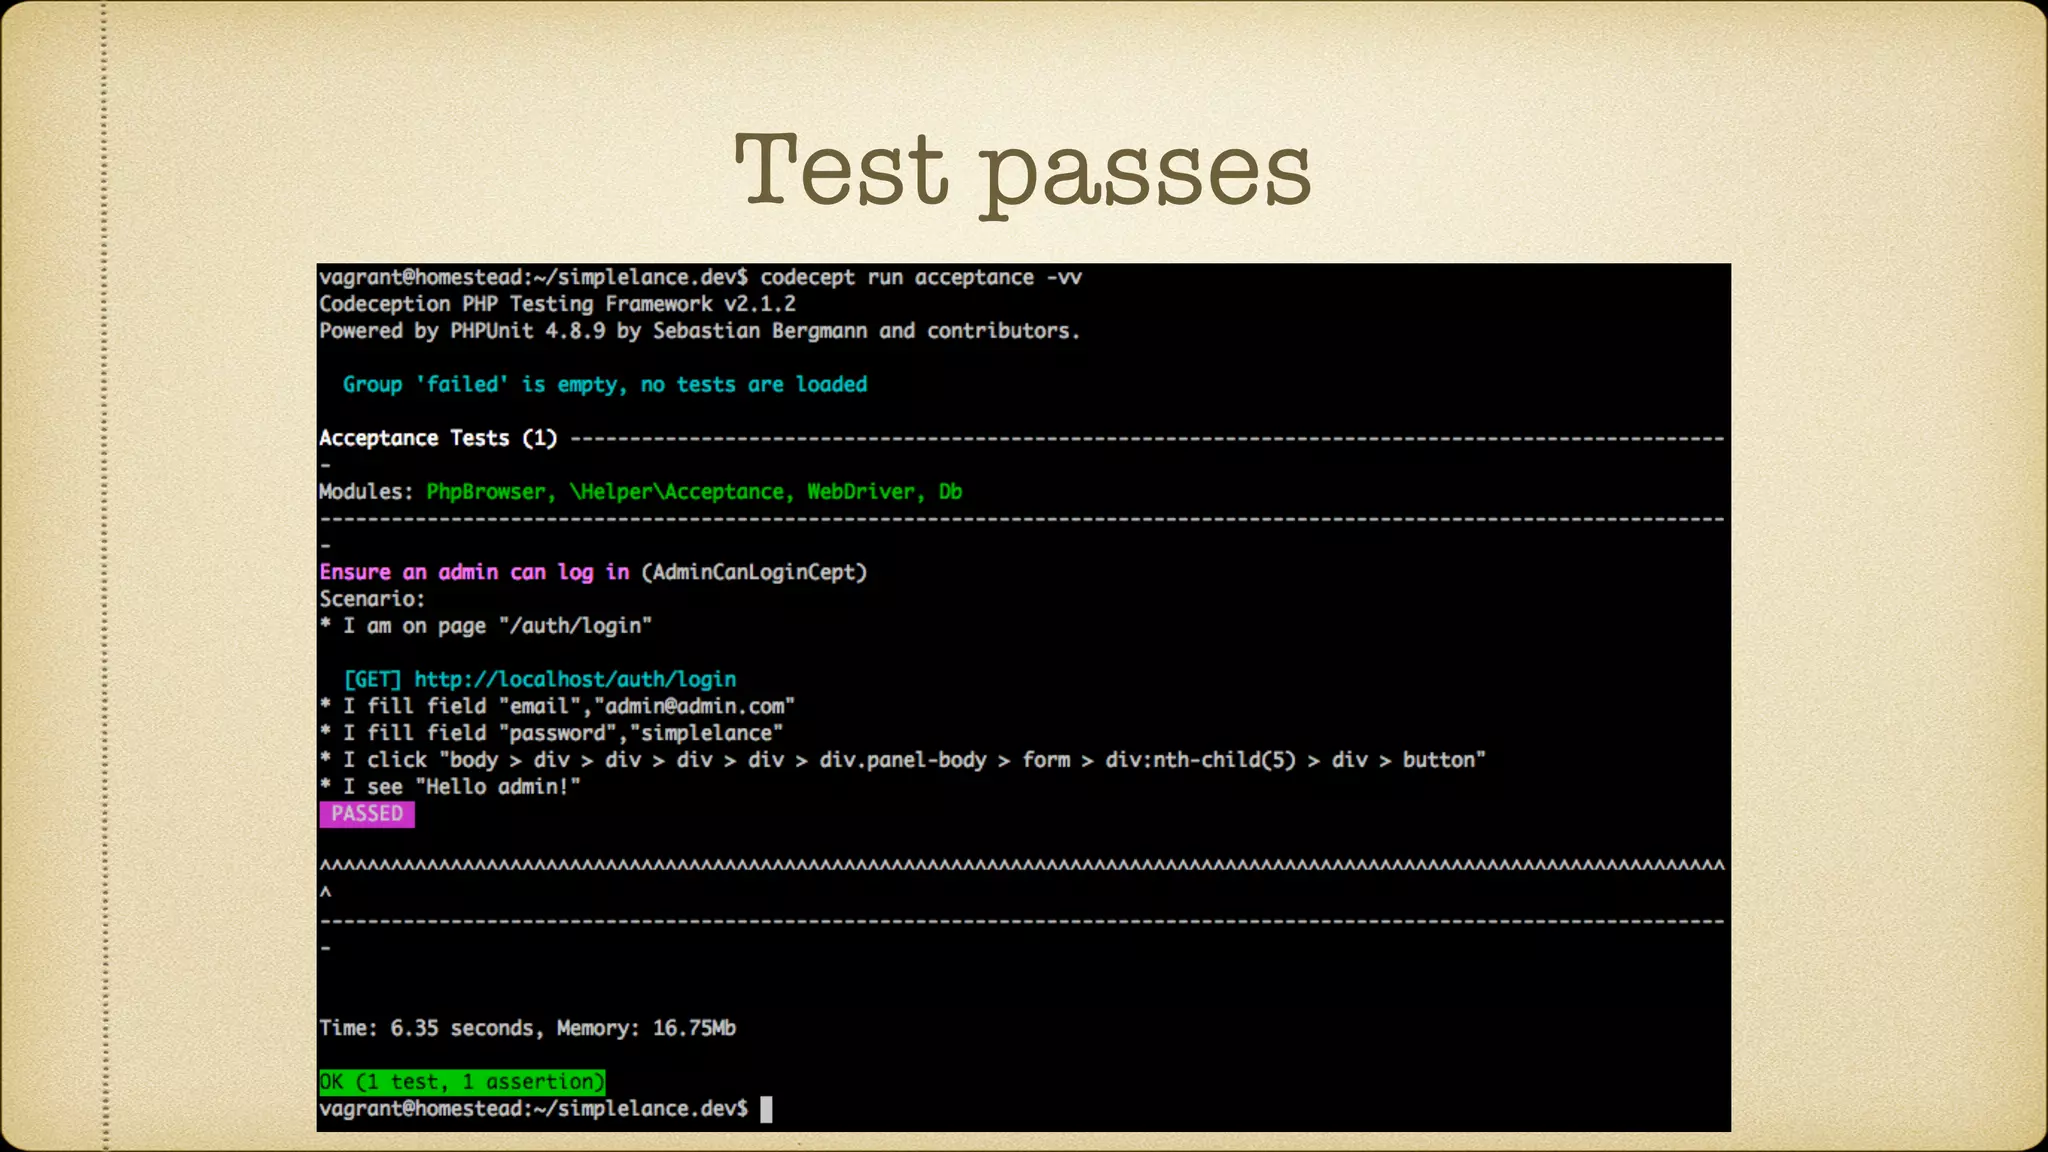The width and height of the screenshot is (2048, 1152).
Task: Click the http://localhost/auth/login URL
Action: click(575, 680)
